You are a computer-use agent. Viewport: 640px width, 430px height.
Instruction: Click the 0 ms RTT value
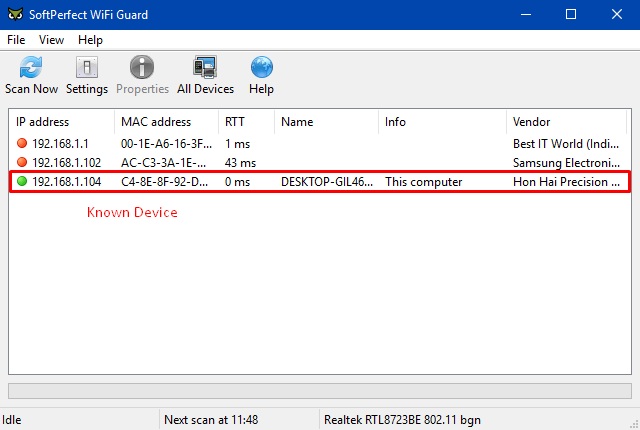click(237, 182)
